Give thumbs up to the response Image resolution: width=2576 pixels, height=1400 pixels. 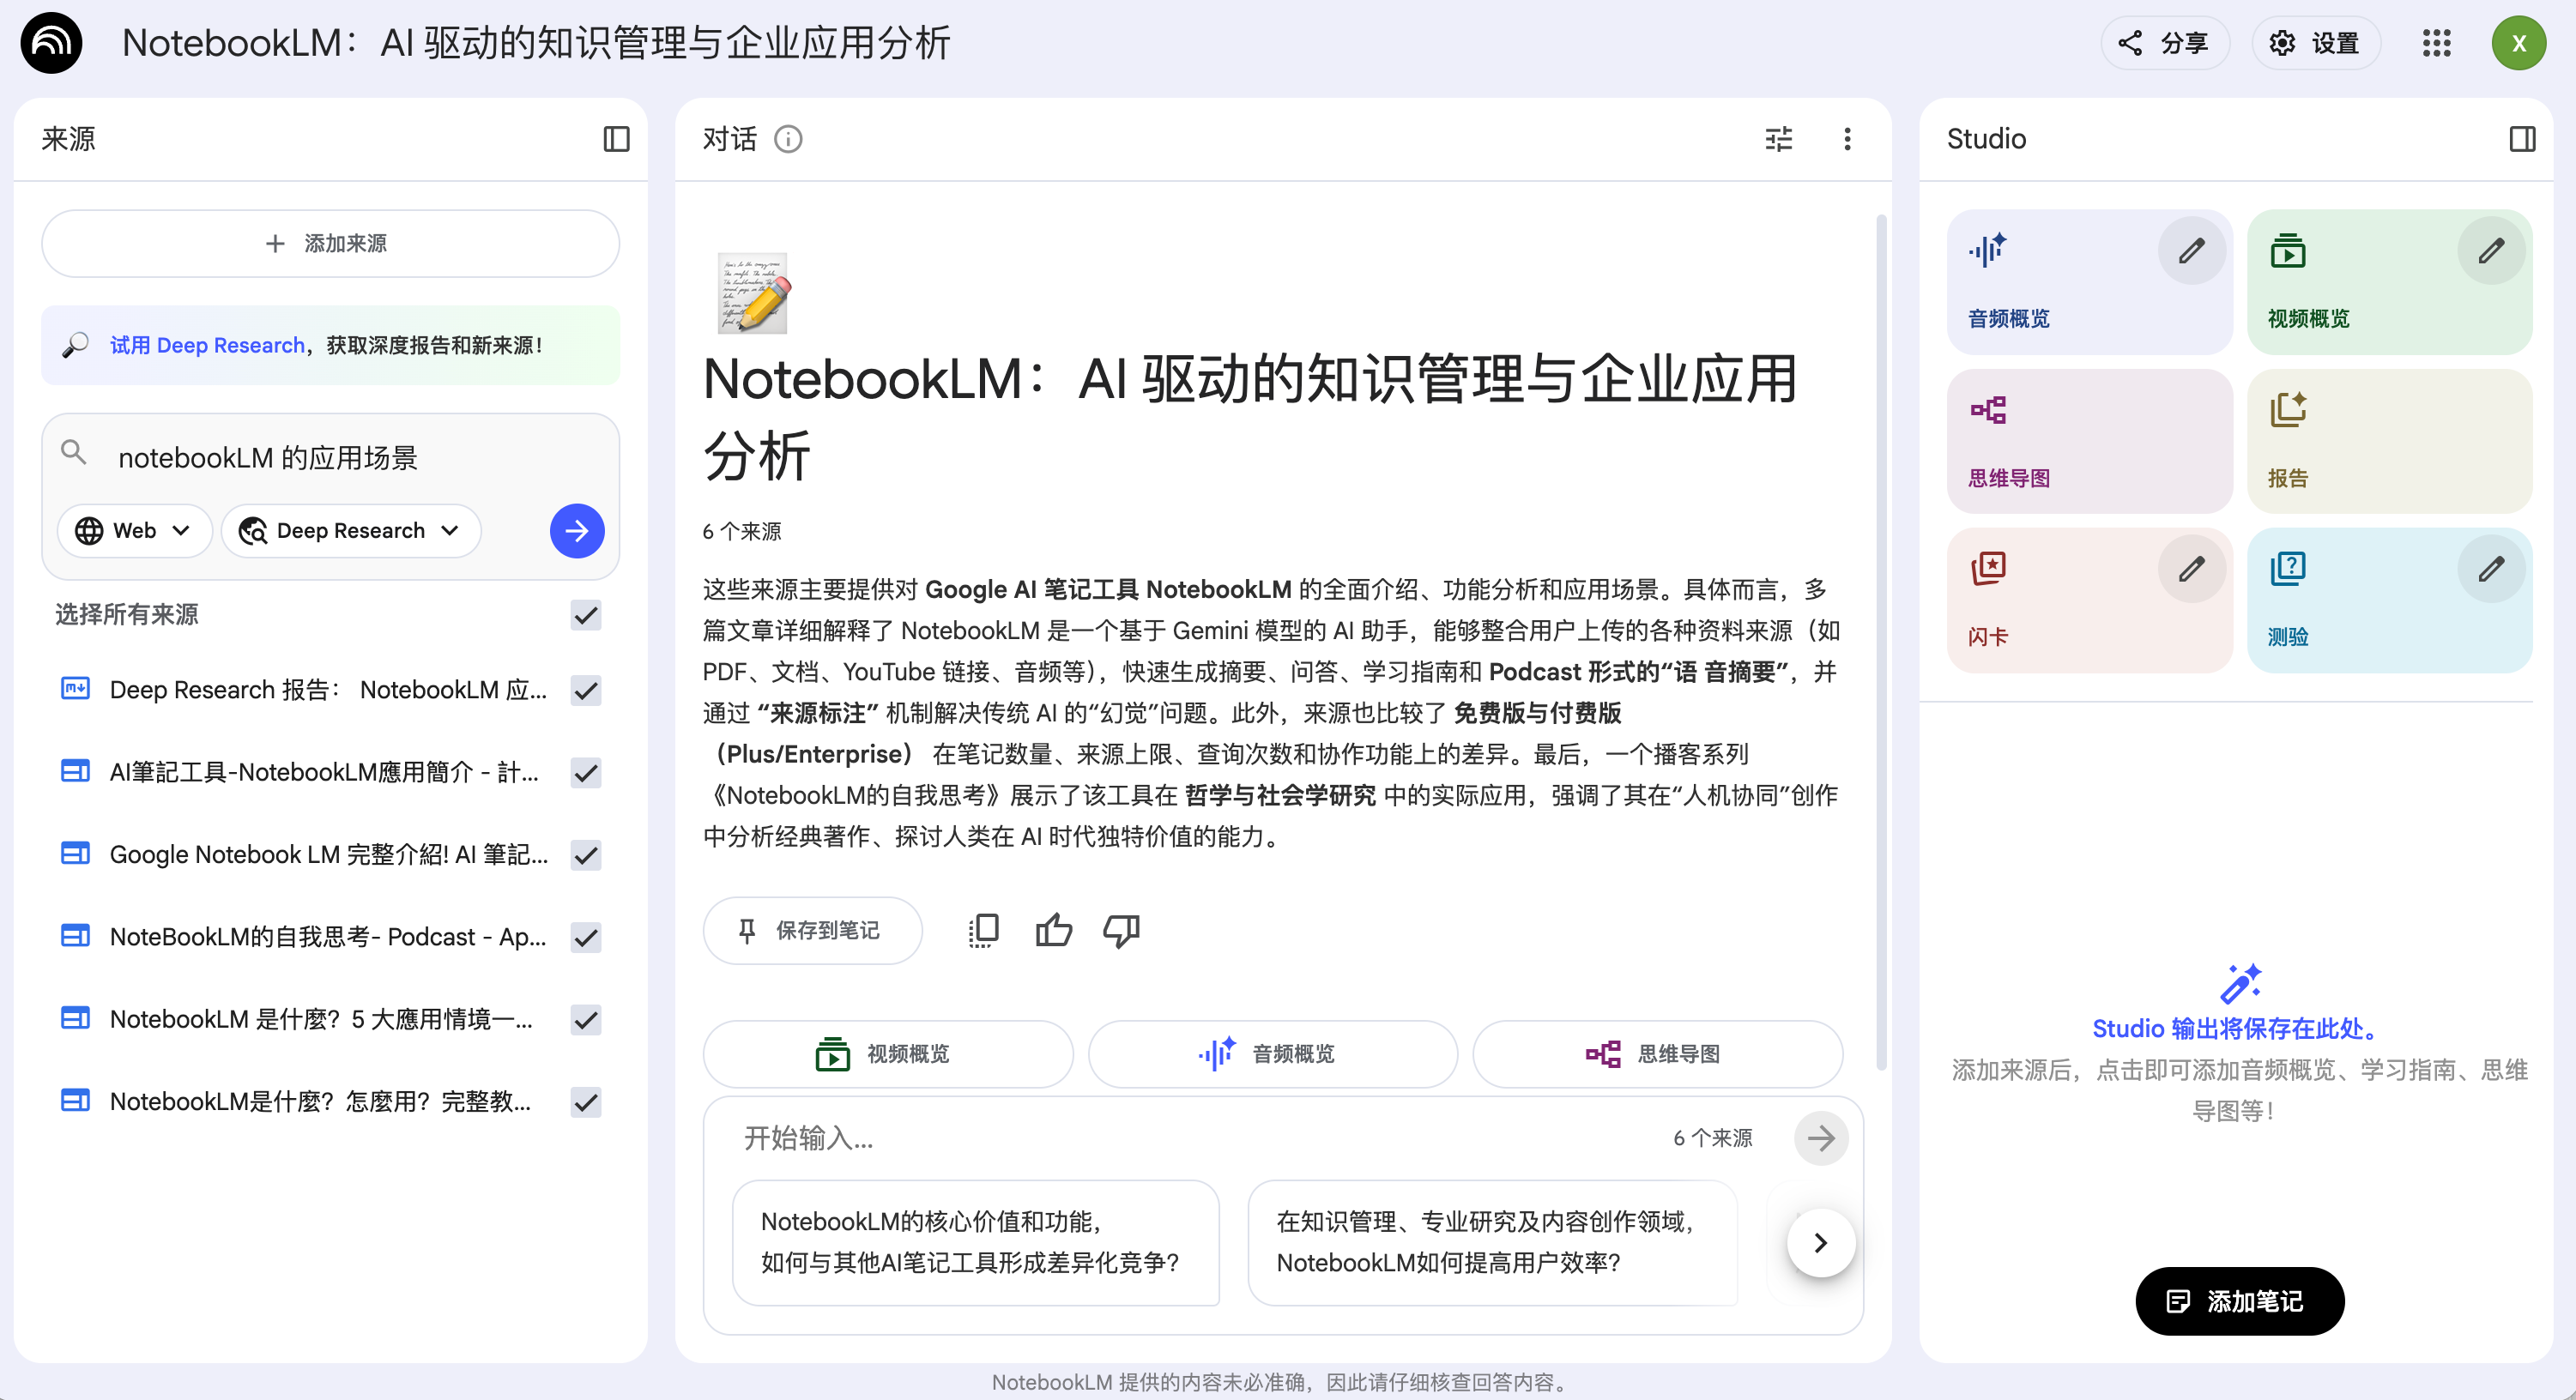point(1053,930)
